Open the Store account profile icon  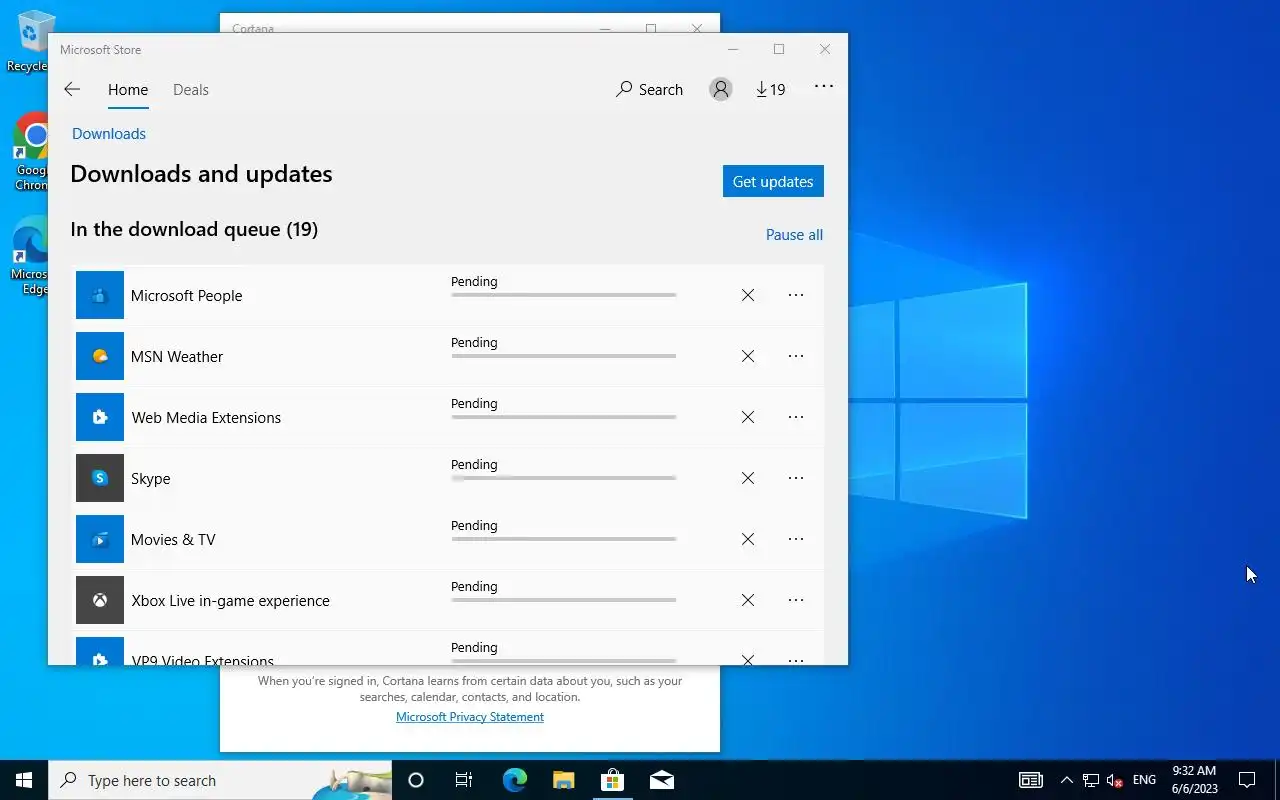720,89
